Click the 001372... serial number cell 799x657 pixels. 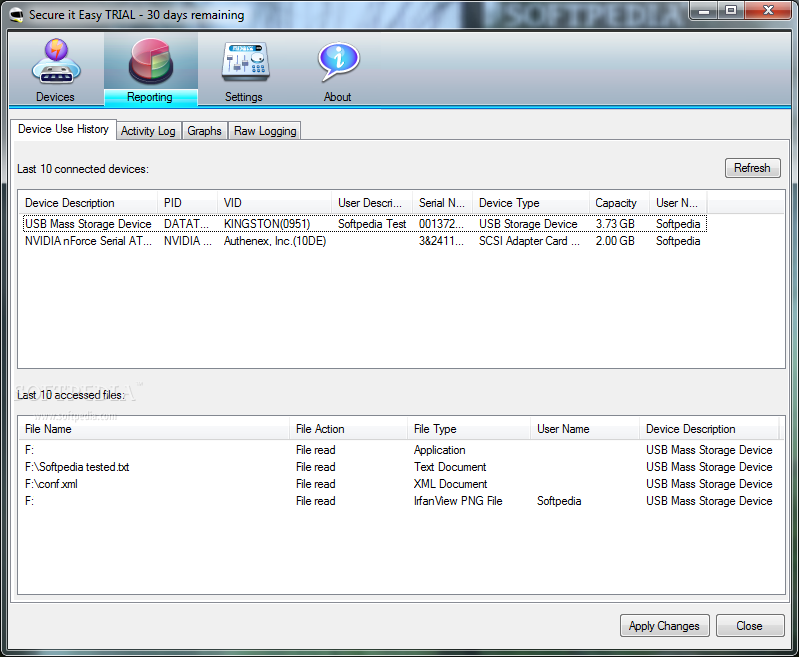tap(441, 224)
